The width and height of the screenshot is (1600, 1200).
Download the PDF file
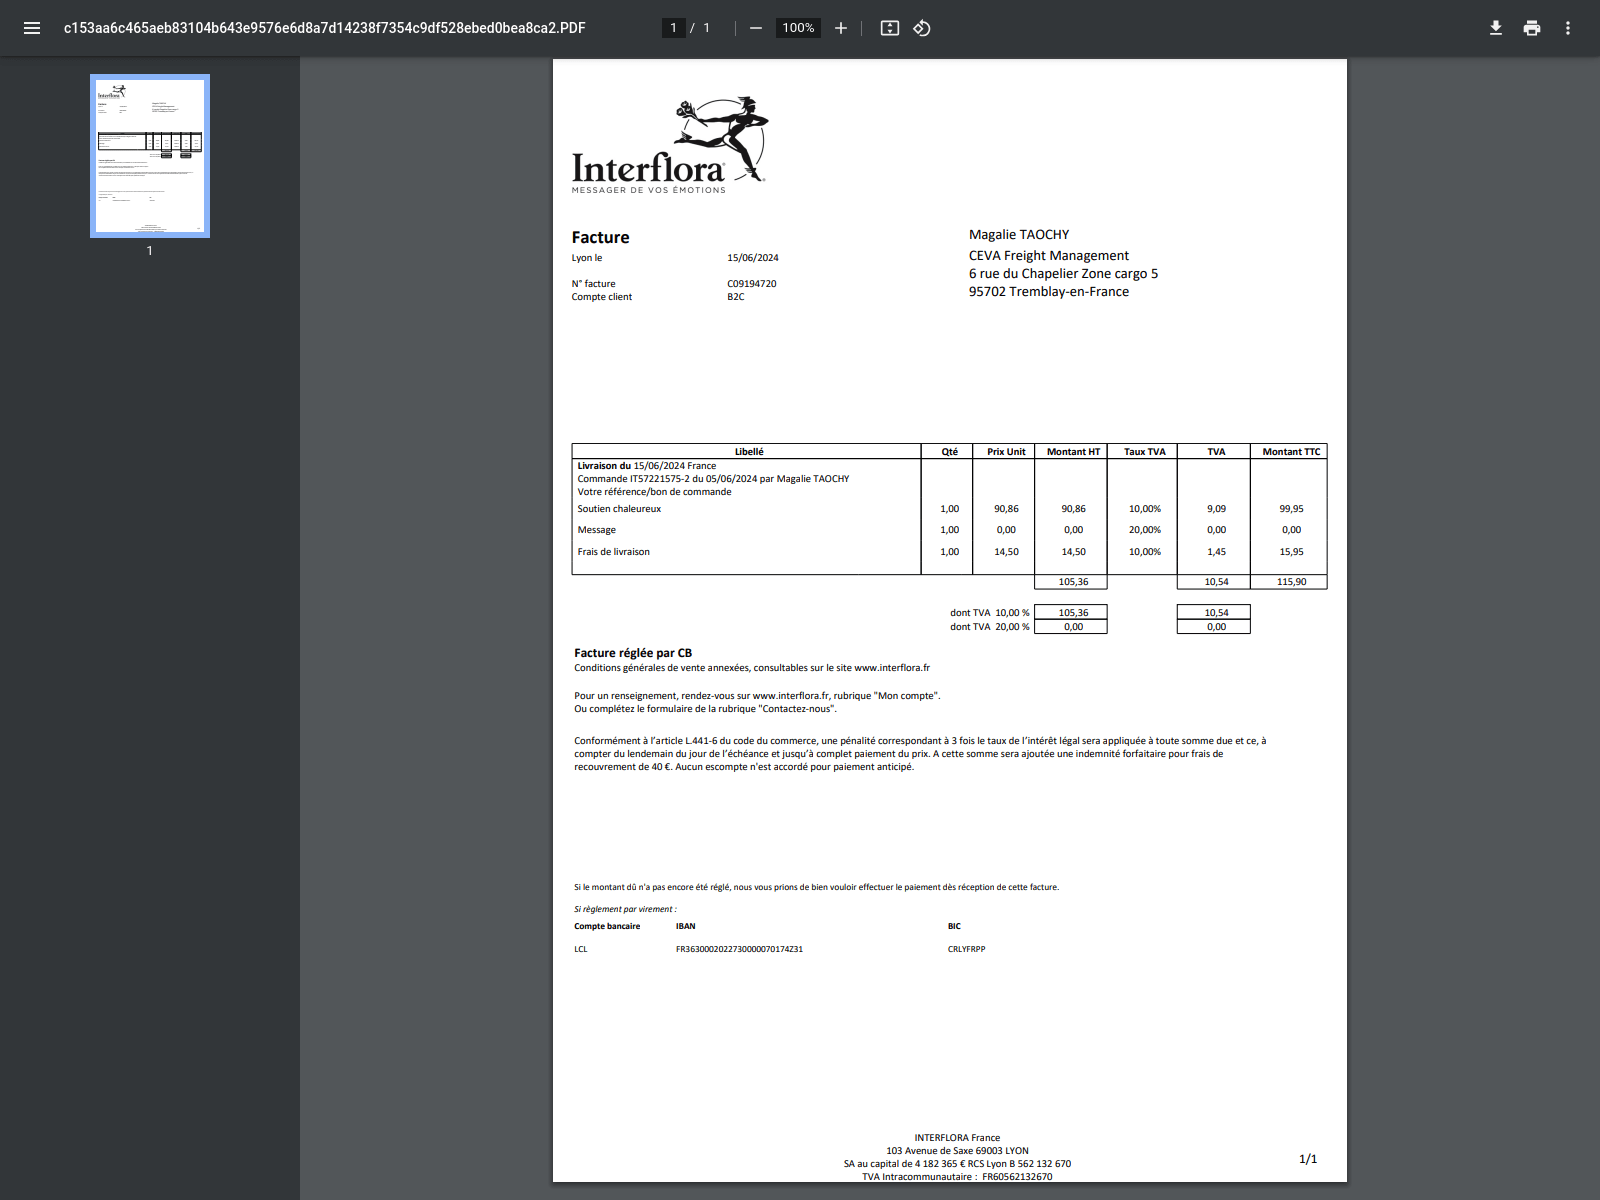pyautogui.click(x=1496, y=28)
